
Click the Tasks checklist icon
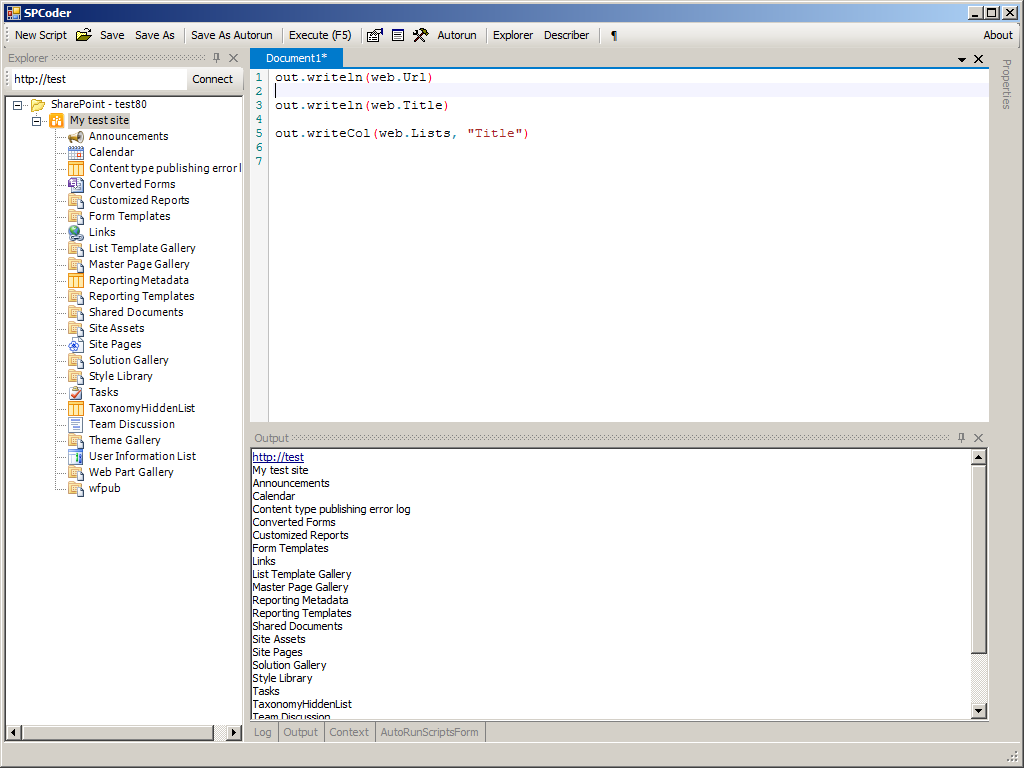coord(76,392)
